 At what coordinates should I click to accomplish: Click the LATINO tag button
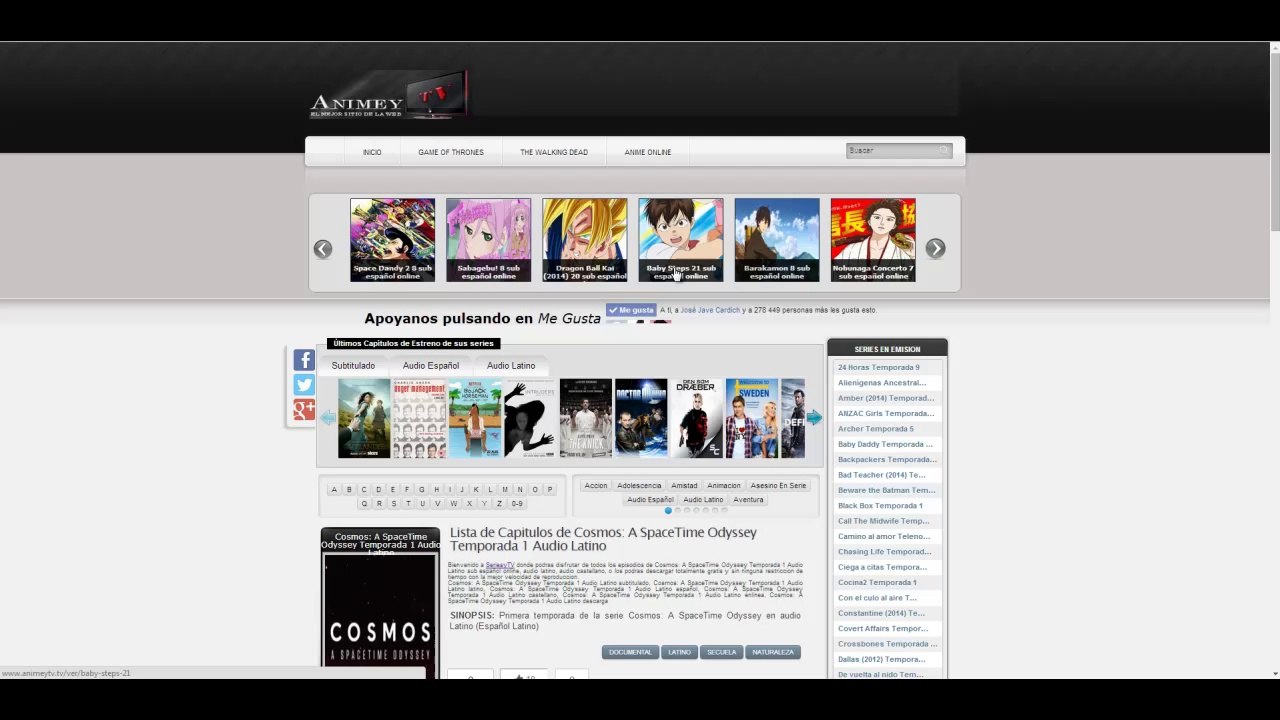pyautogui.click(x=680, y=652)
